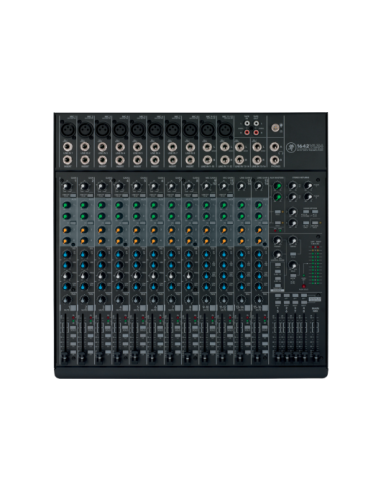
Task: Click channel 1 Insert jack
Action: click(67, 160)
